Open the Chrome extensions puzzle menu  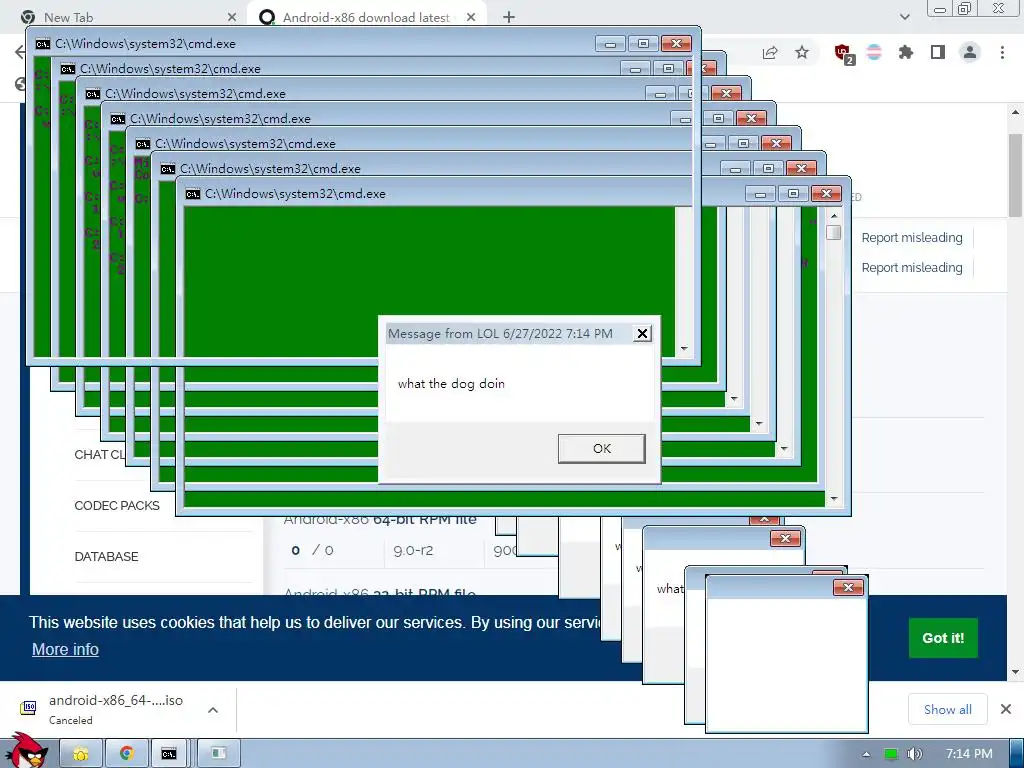[905, 53]
